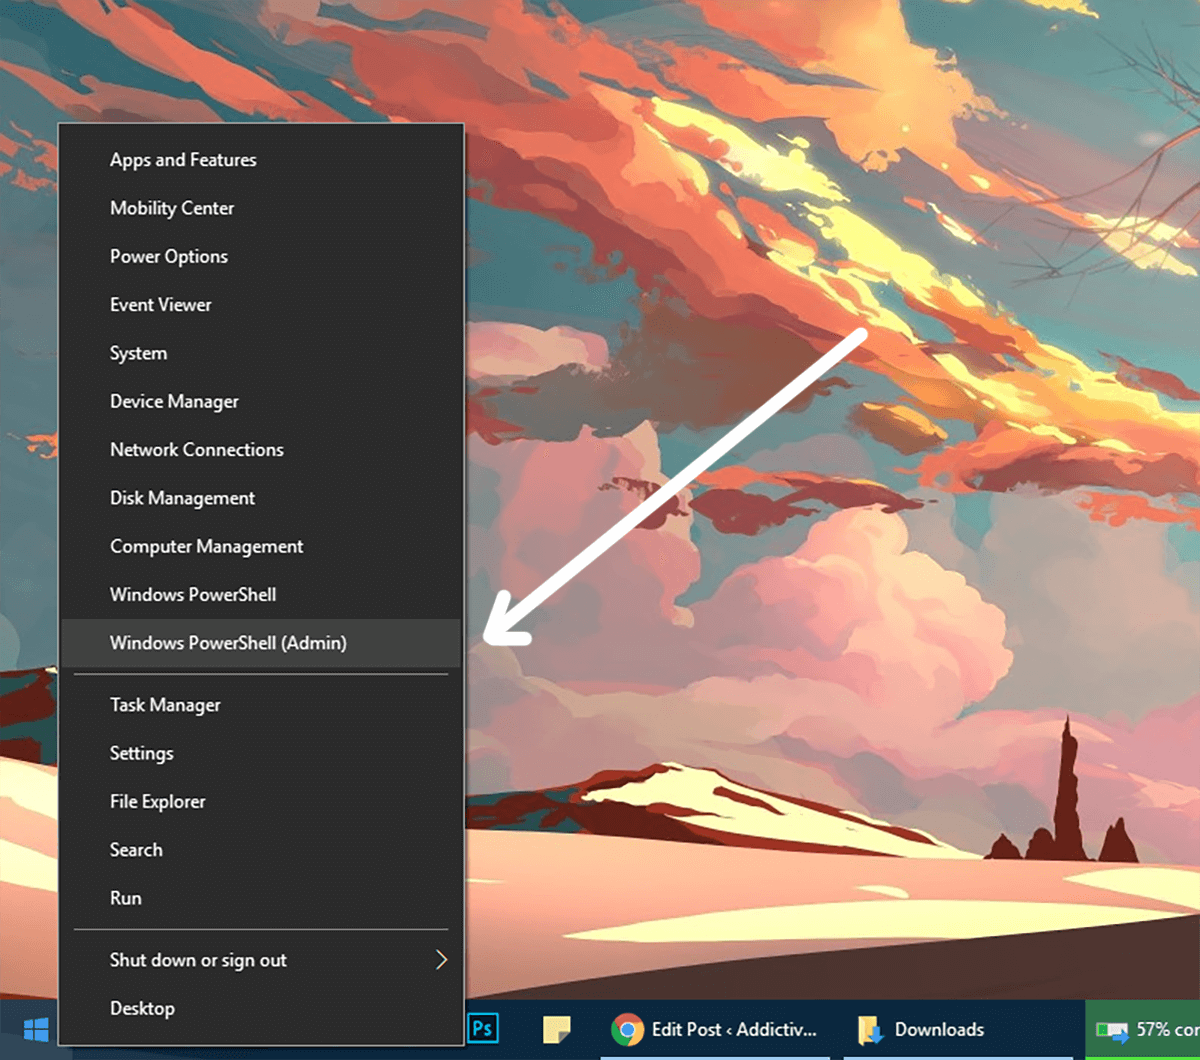Viewport: 1200px width, 1060px height.
Task: Click the 57% battery taskbar item
Action: 1143,1029
